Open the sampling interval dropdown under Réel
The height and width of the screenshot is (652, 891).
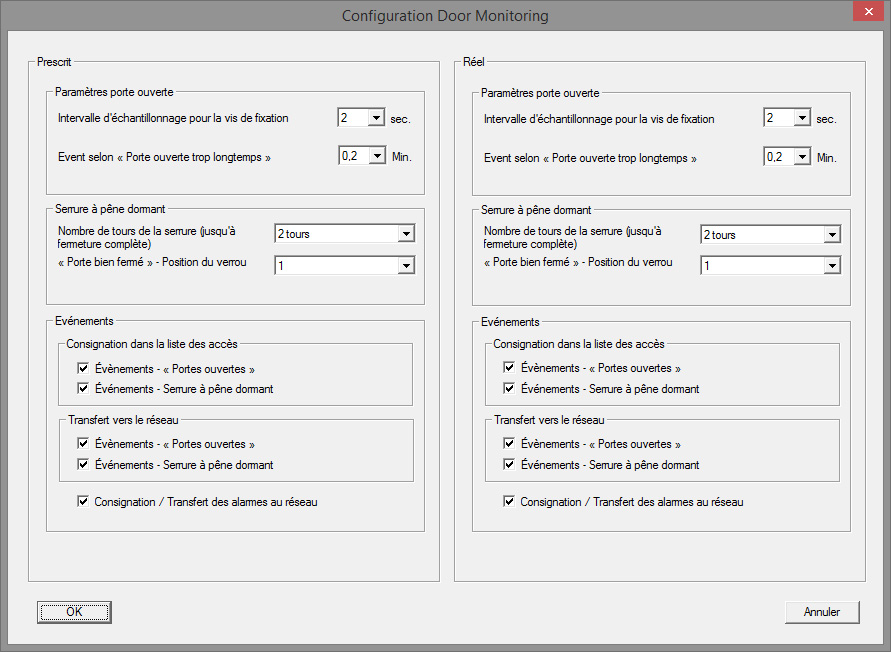pyautogui.click(x=803, y=117)
